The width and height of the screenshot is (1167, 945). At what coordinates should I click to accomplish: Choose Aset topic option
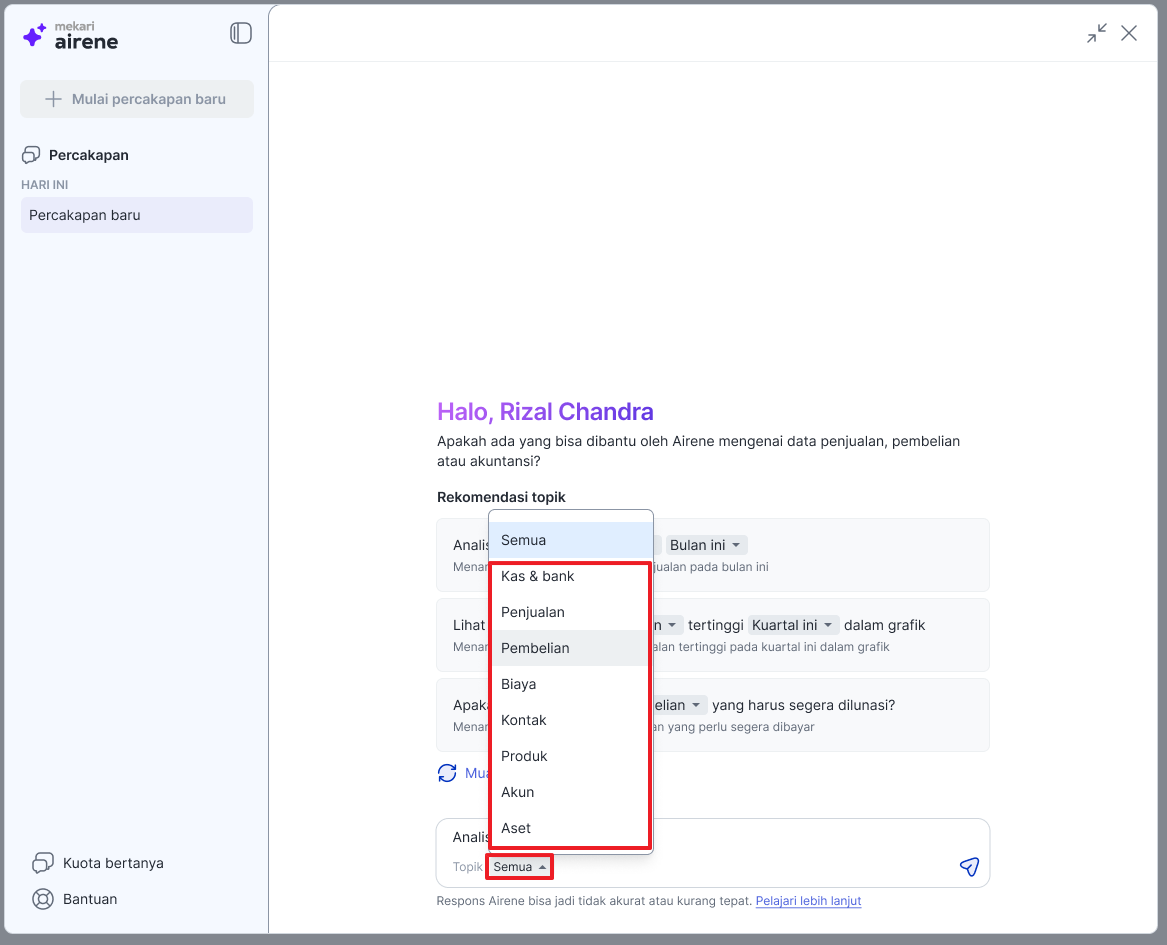coord(571,828)
